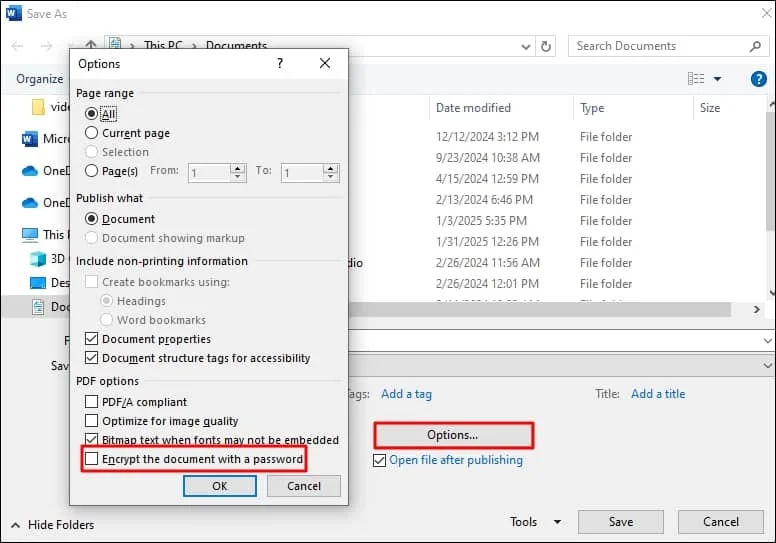This screenshot has width=776, height=543.
Task: Click Documents in the address path
Action: point(237,46)
